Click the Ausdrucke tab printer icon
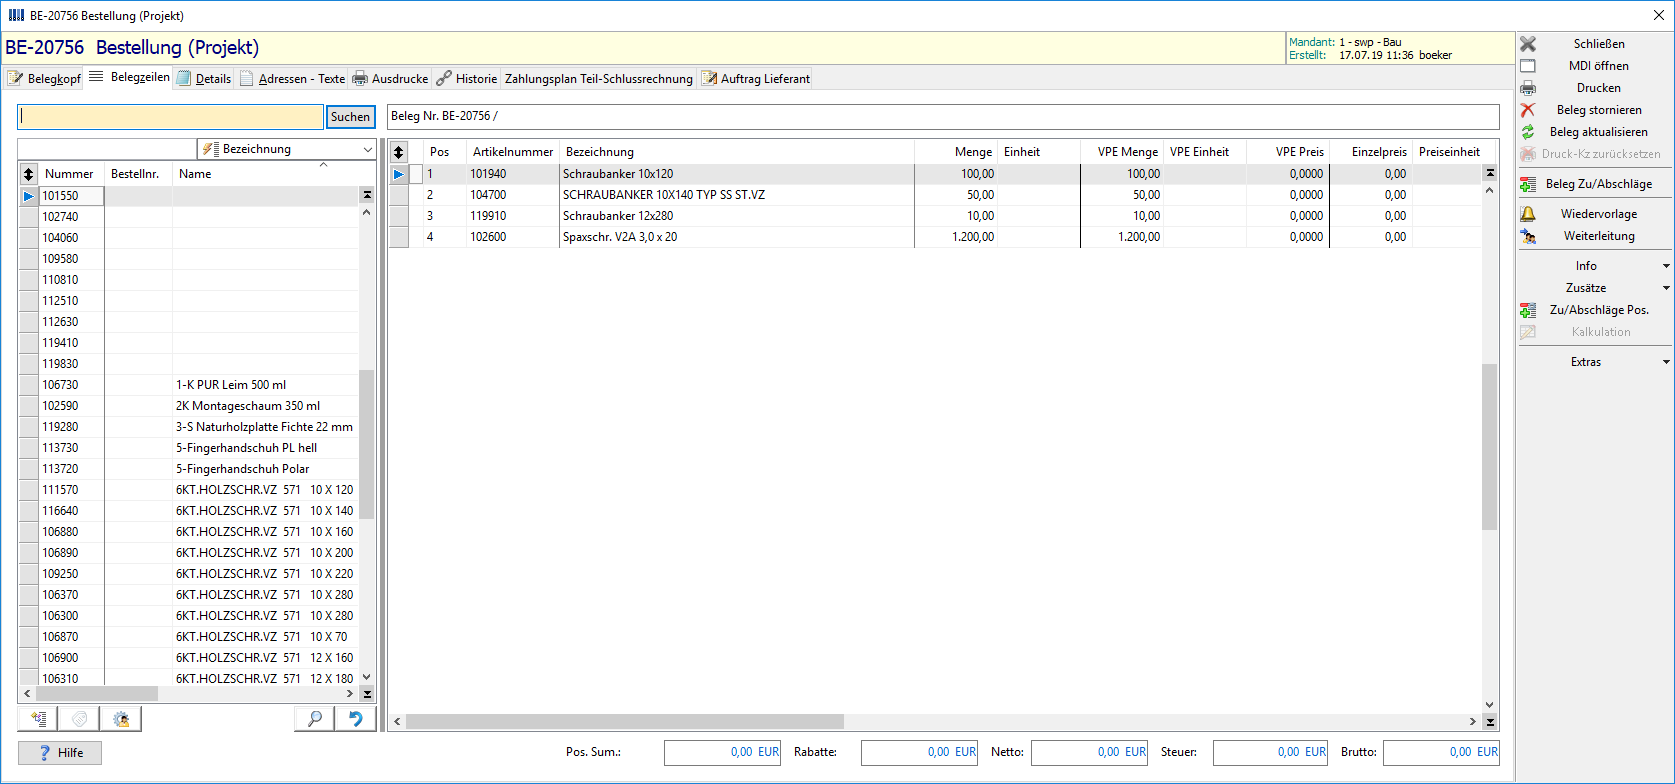This screenshot has height=784, width=1675. [360, 78]
